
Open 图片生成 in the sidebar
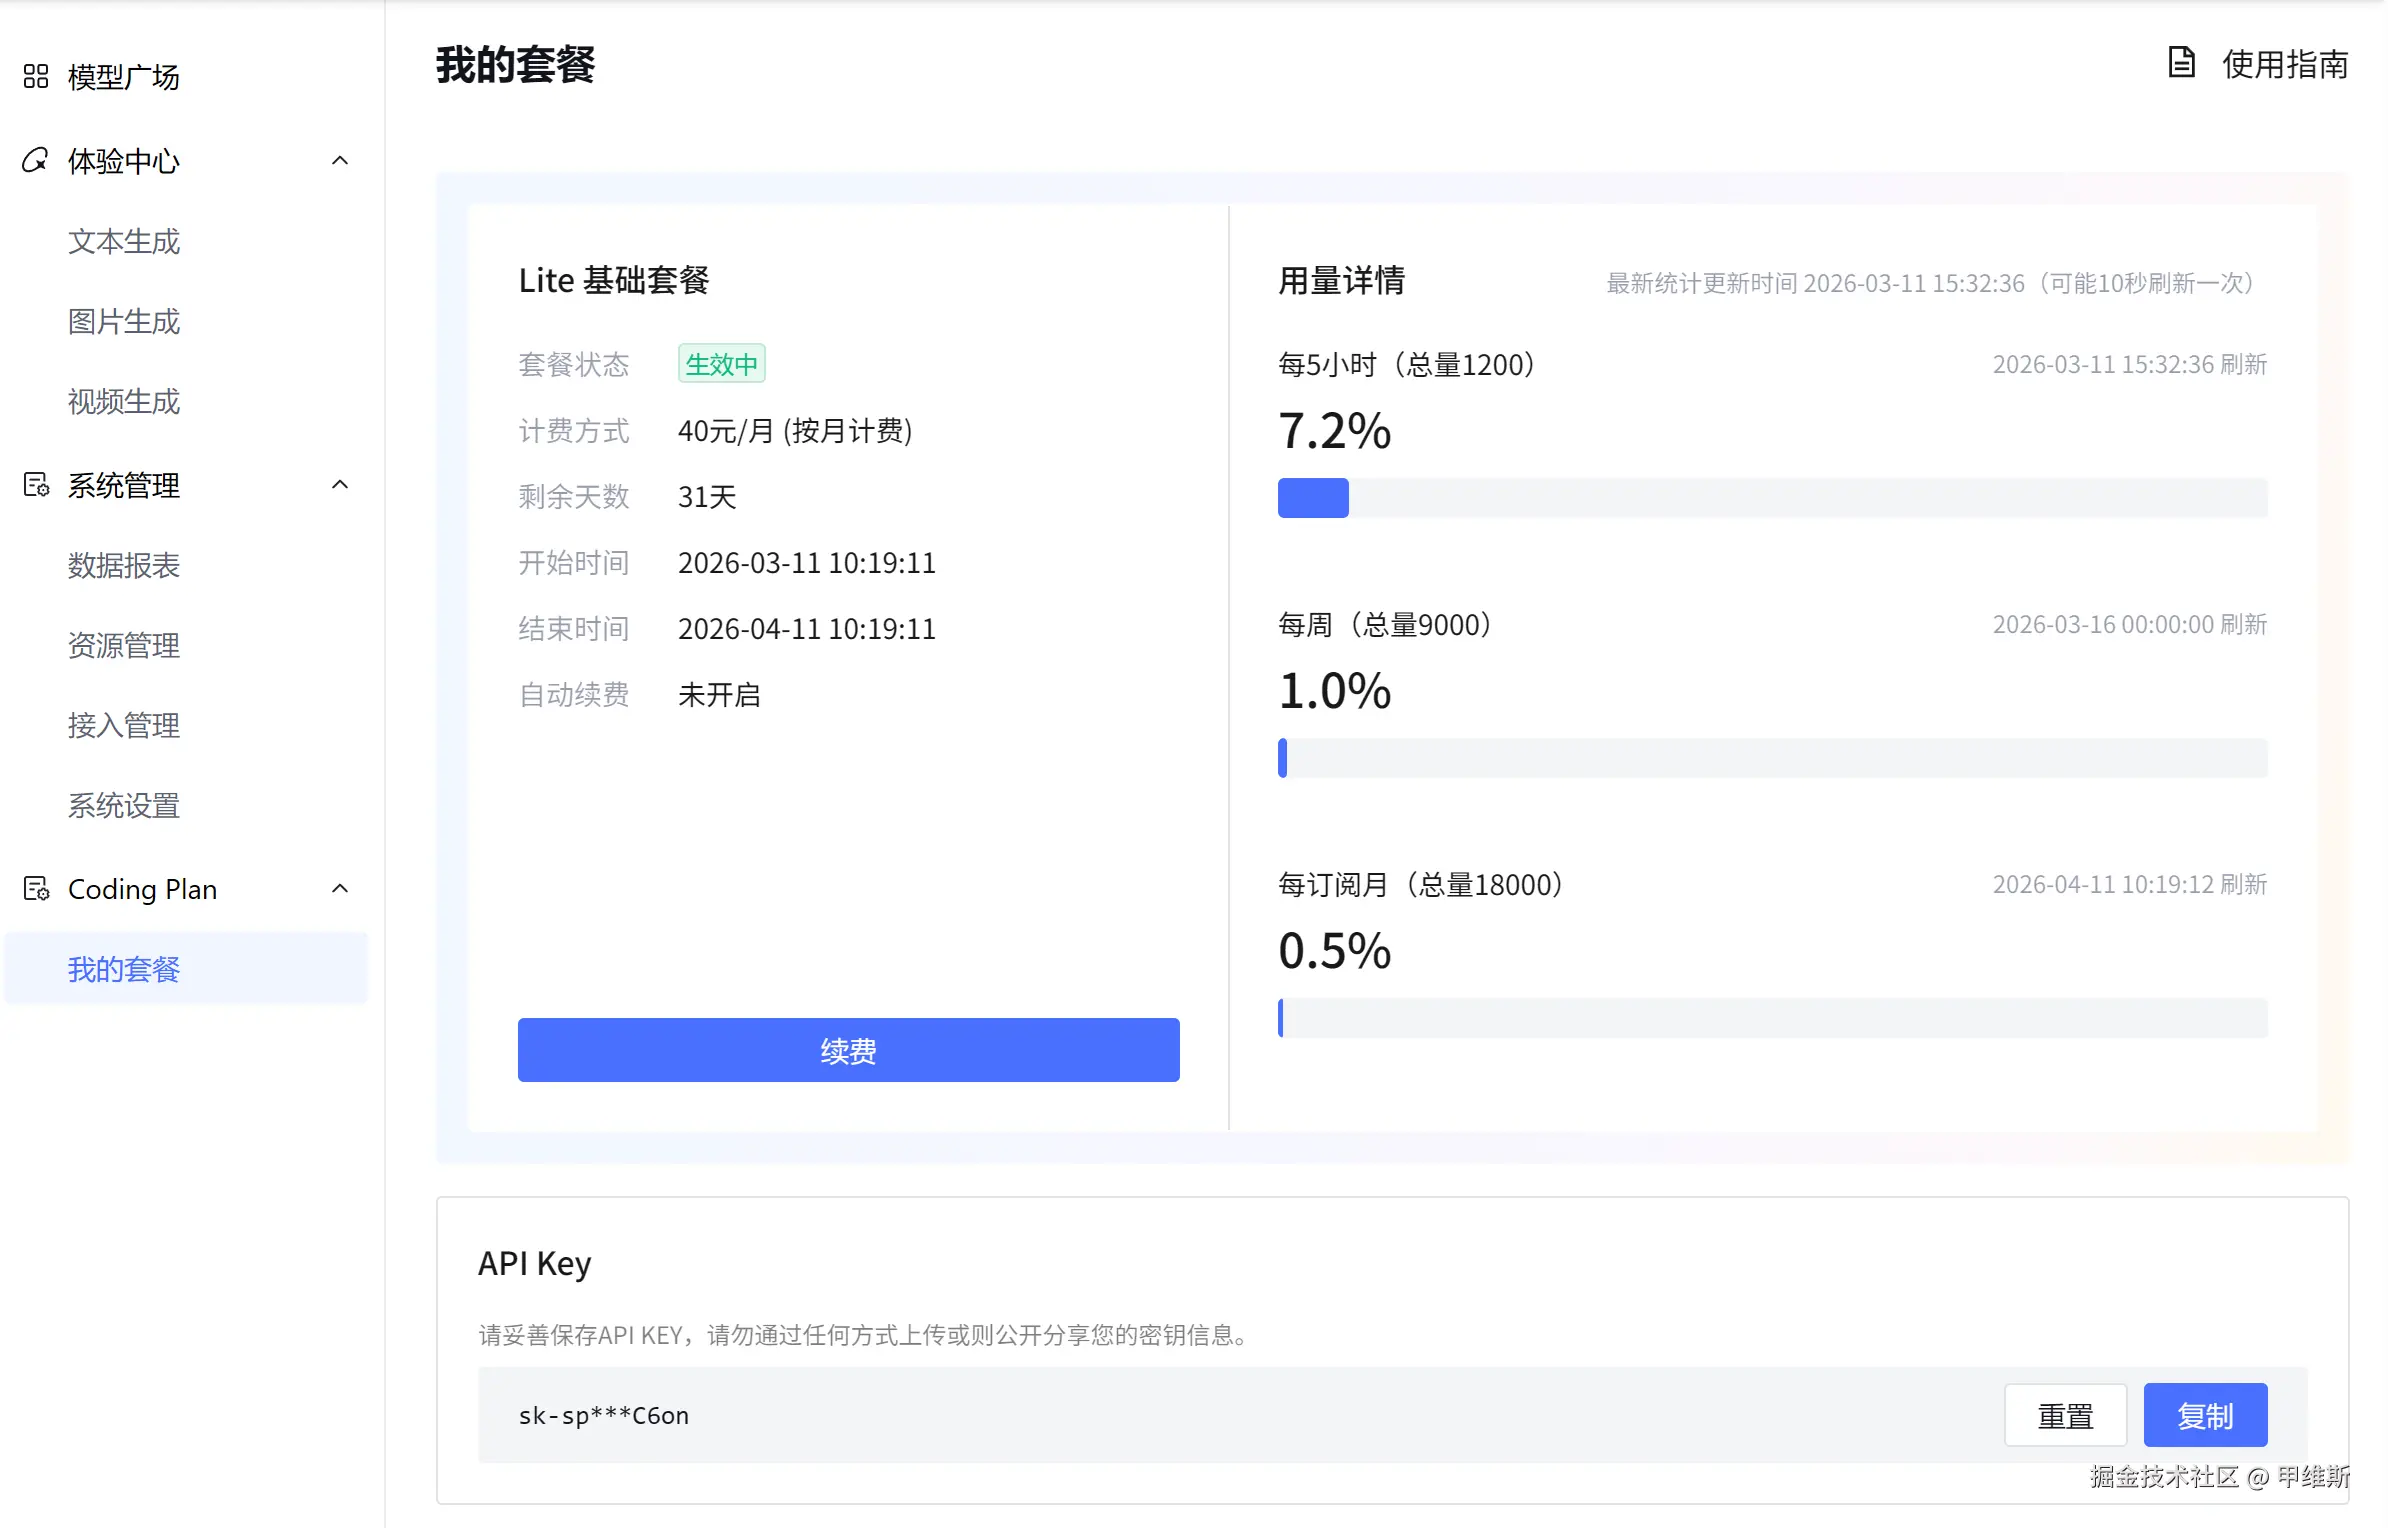point(124,321)
